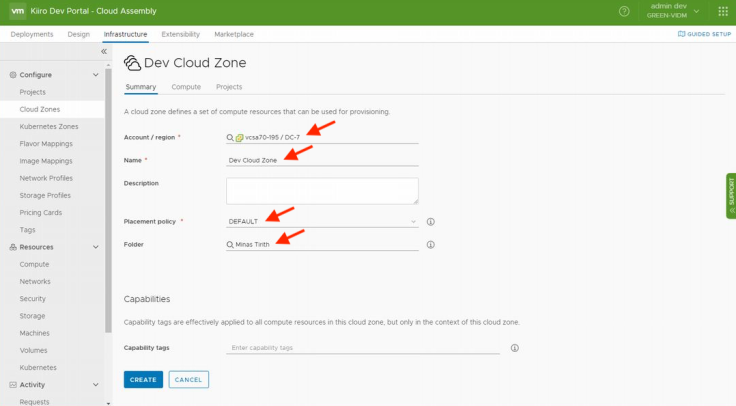736x406 pixels.
Task: Switch to the Design tab
Action: (78, 34)
